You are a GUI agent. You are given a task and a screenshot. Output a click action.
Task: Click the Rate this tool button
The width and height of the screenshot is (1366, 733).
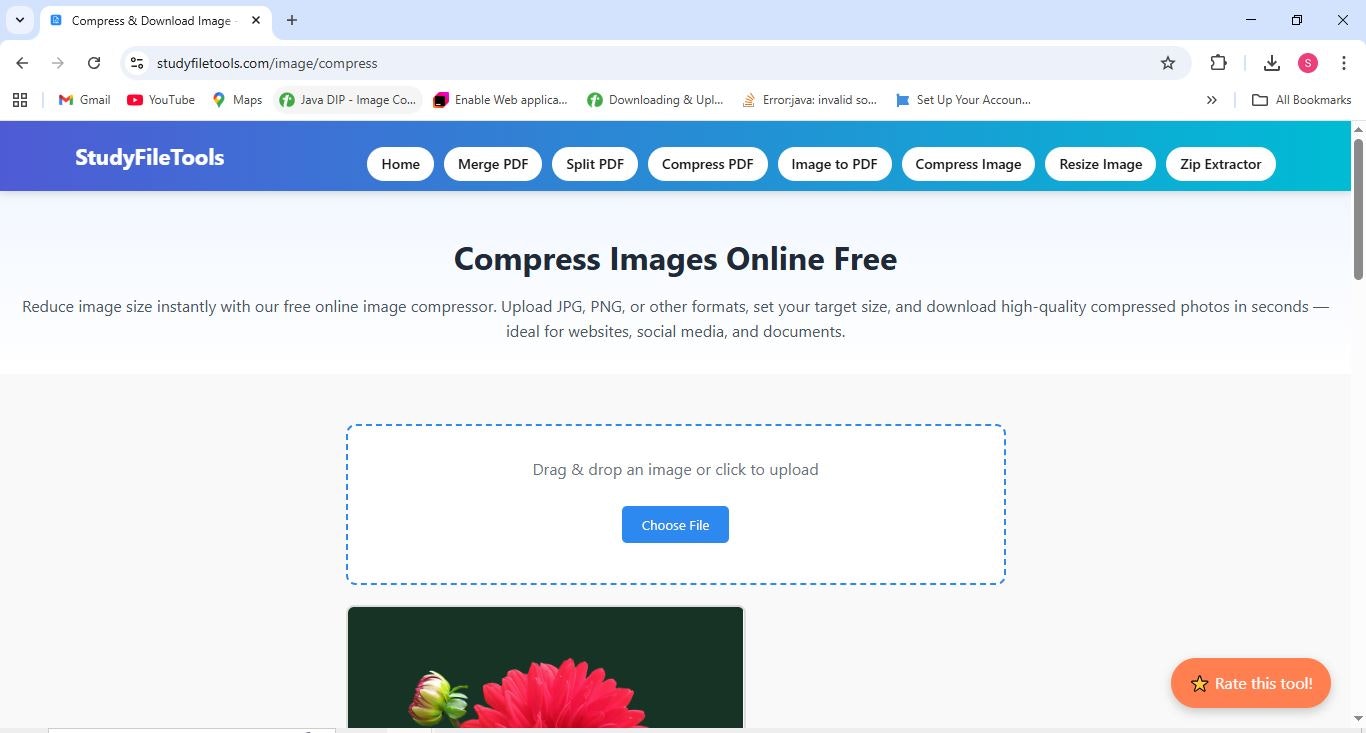[x=1250, y=683]
